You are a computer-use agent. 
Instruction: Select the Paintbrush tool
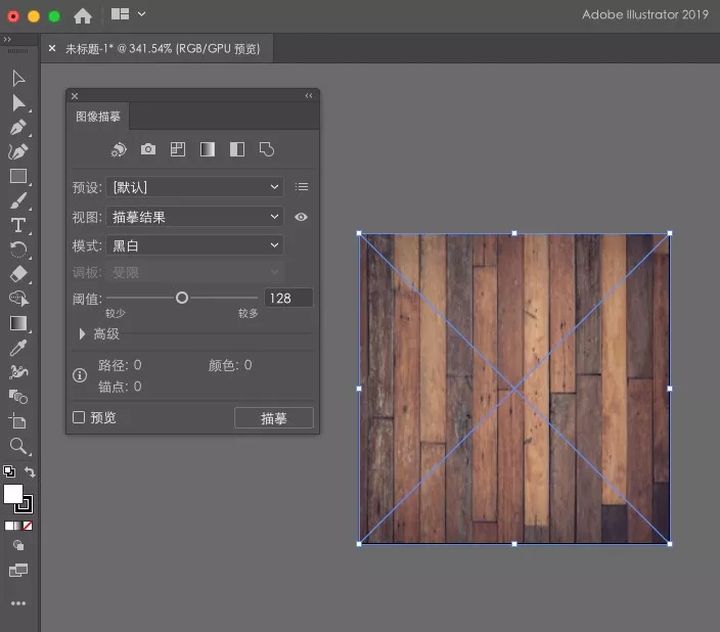click(x=18, y=201)
